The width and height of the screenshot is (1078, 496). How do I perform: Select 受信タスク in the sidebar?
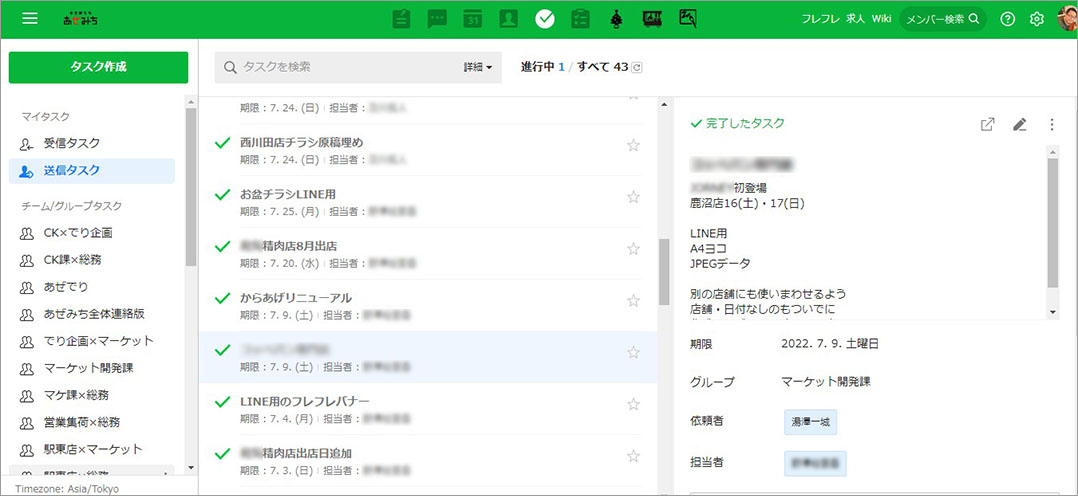71,144
